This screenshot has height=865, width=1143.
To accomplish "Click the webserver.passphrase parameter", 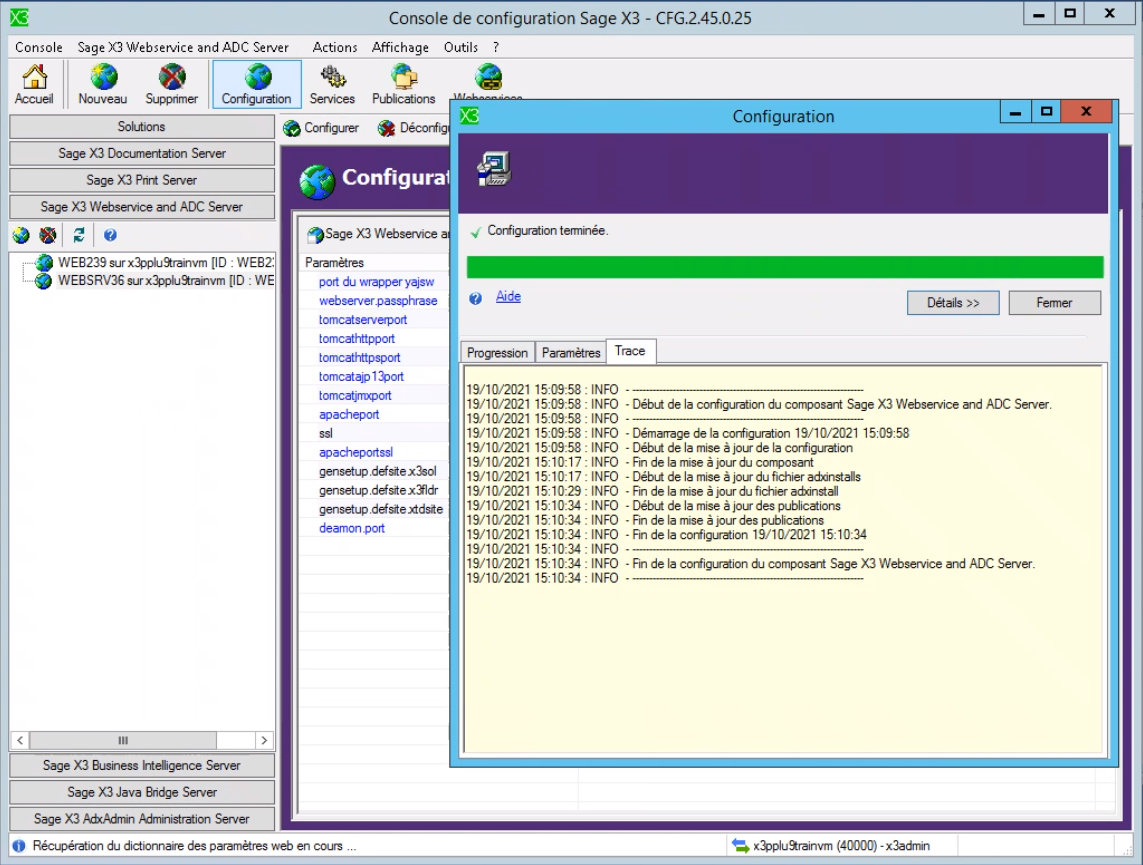I will tap(378, 301).
